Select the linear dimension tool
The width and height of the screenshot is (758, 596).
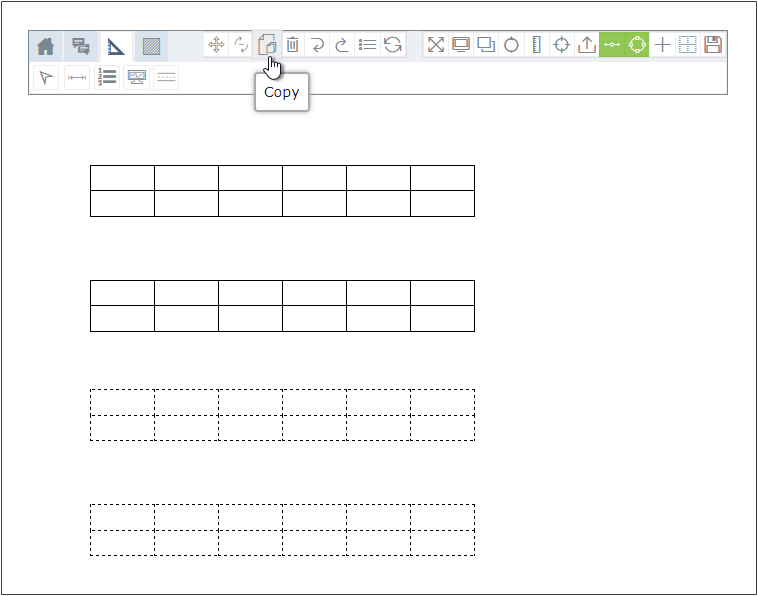pos(76,77)
